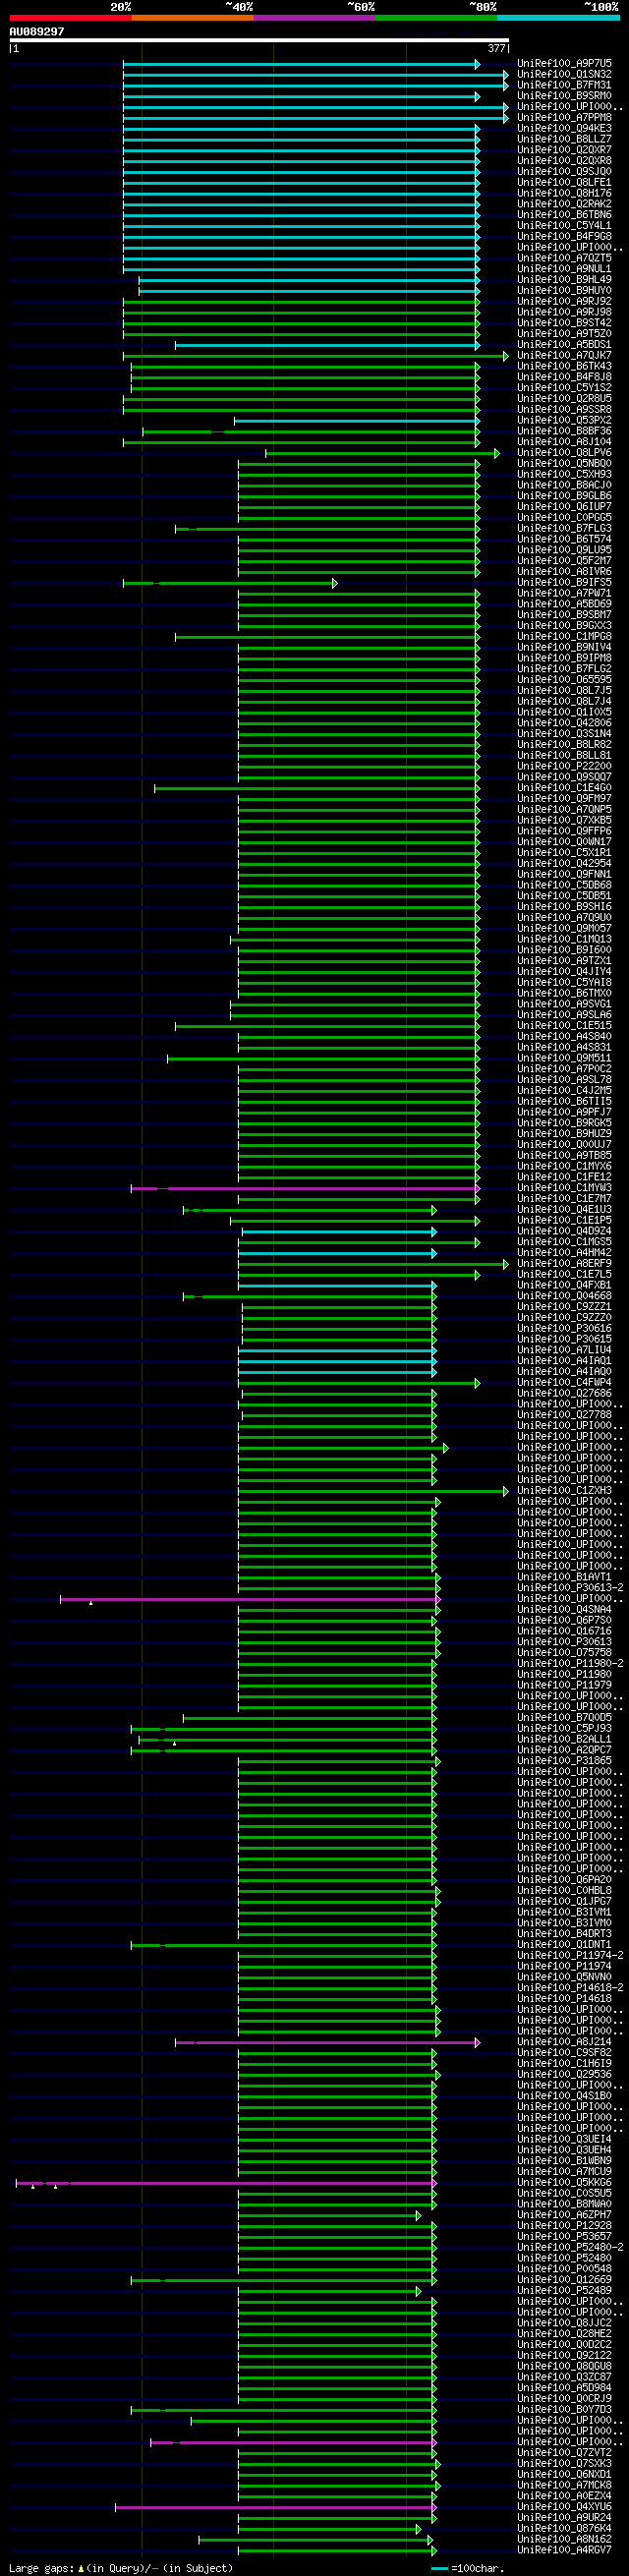
Task: Select the white AU089297 query bar
Action: tap(259, 40)
